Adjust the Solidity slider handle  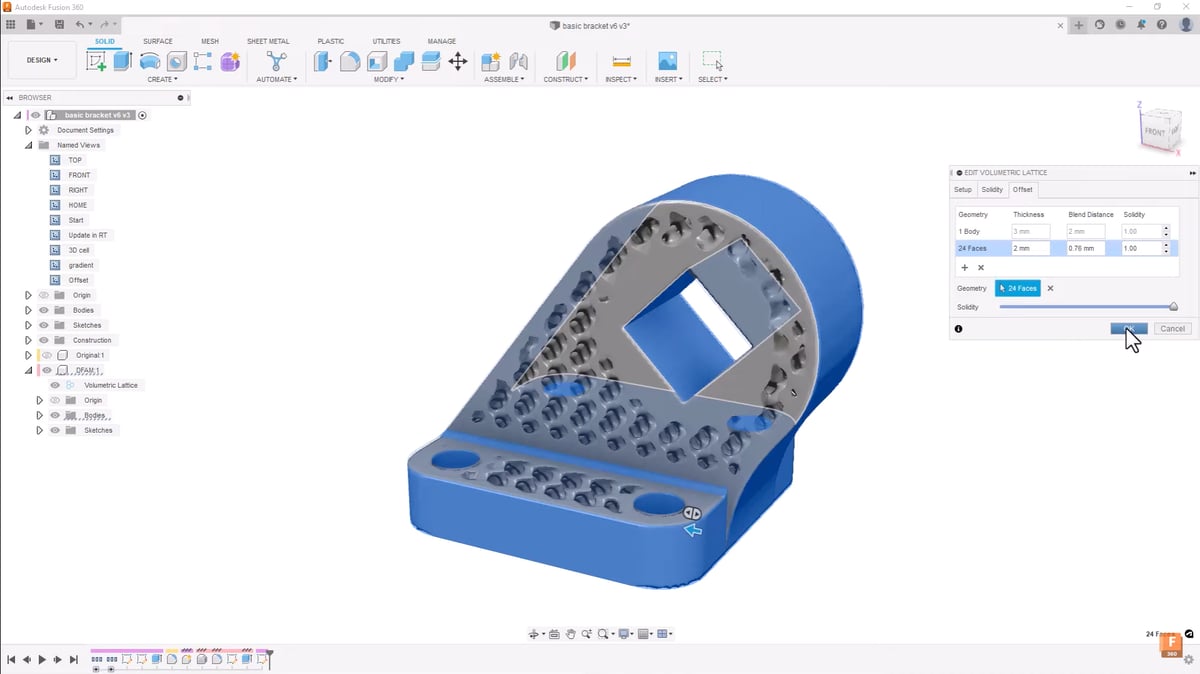coord(1174,307)
